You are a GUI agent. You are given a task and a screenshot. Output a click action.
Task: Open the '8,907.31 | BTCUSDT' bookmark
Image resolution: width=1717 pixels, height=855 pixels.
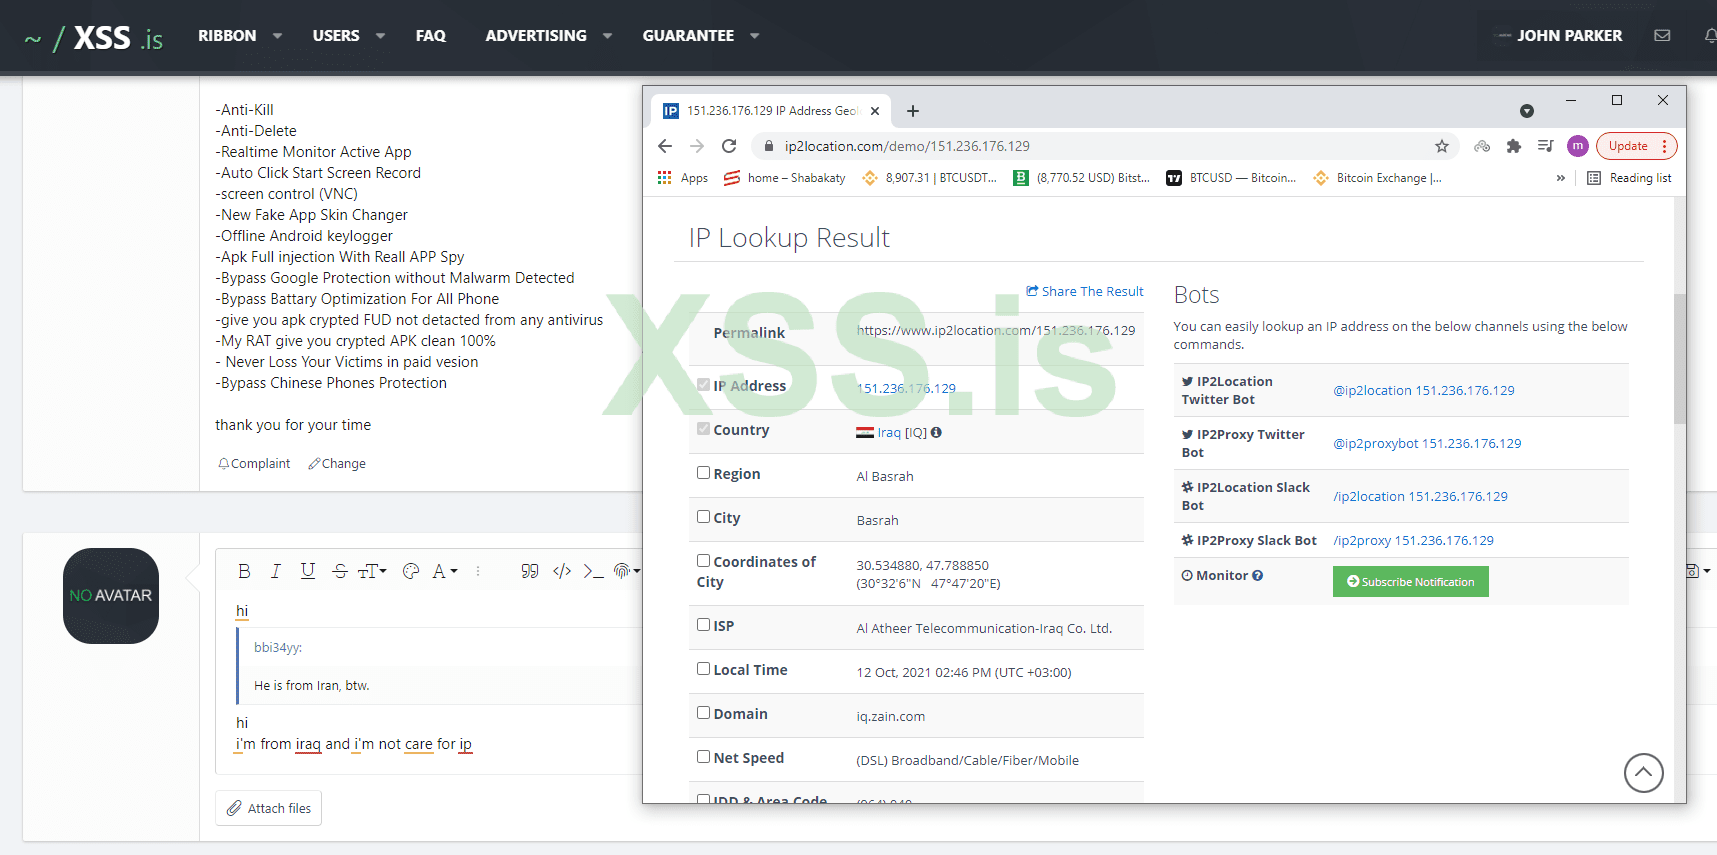coord(930,178)
